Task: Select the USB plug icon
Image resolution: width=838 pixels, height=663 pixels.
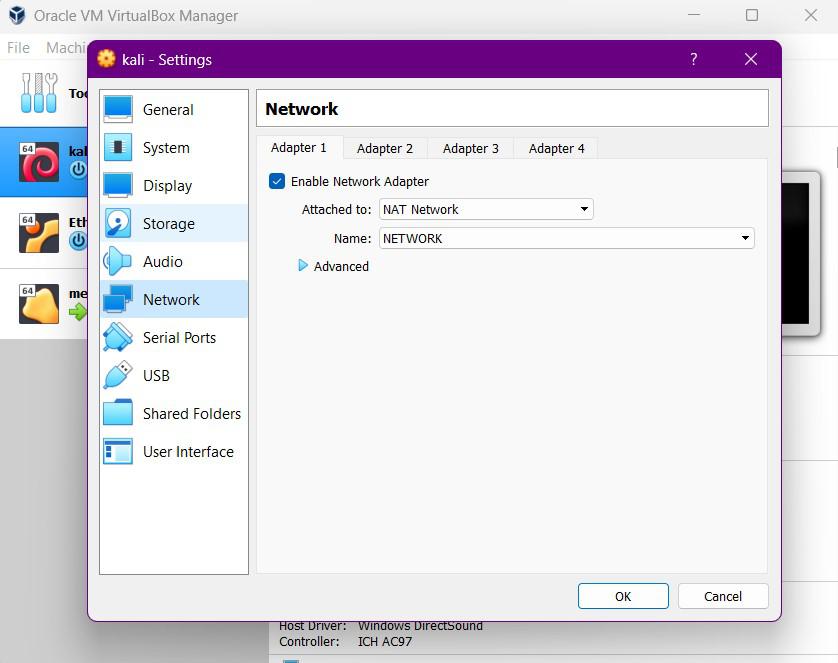Action: (x=118, y=375)
